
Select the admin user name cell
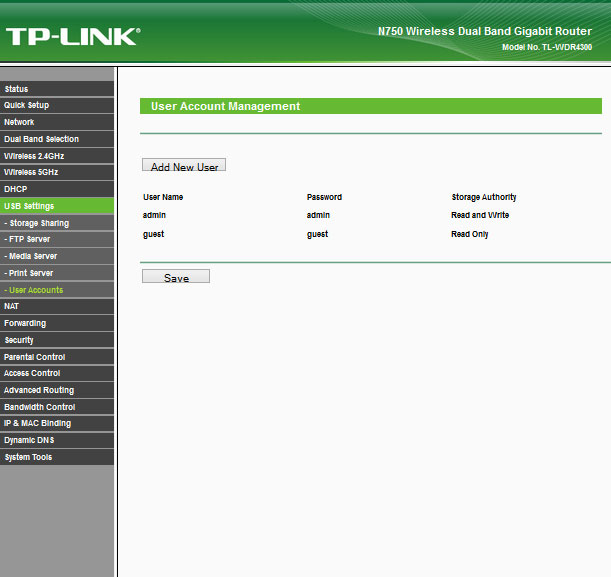coord(154,215)
